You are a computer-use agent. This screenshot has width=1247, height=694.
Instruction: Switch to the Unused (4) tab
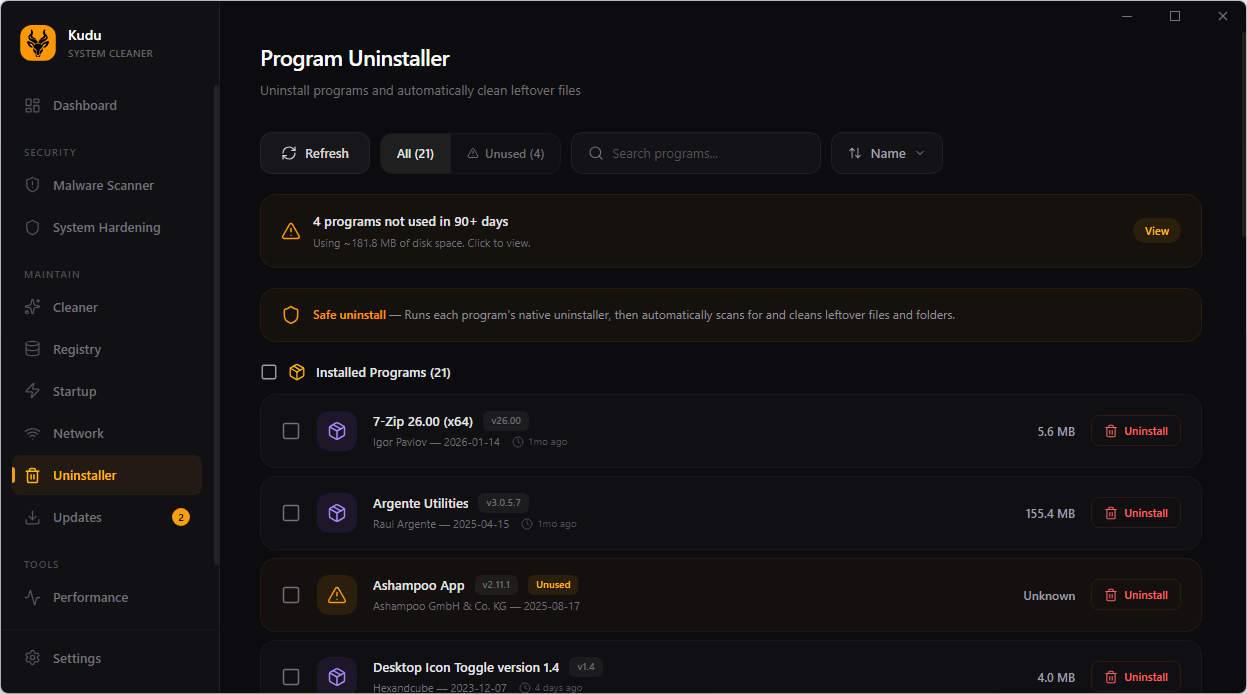pyautogui.click(x=505, y=153)
